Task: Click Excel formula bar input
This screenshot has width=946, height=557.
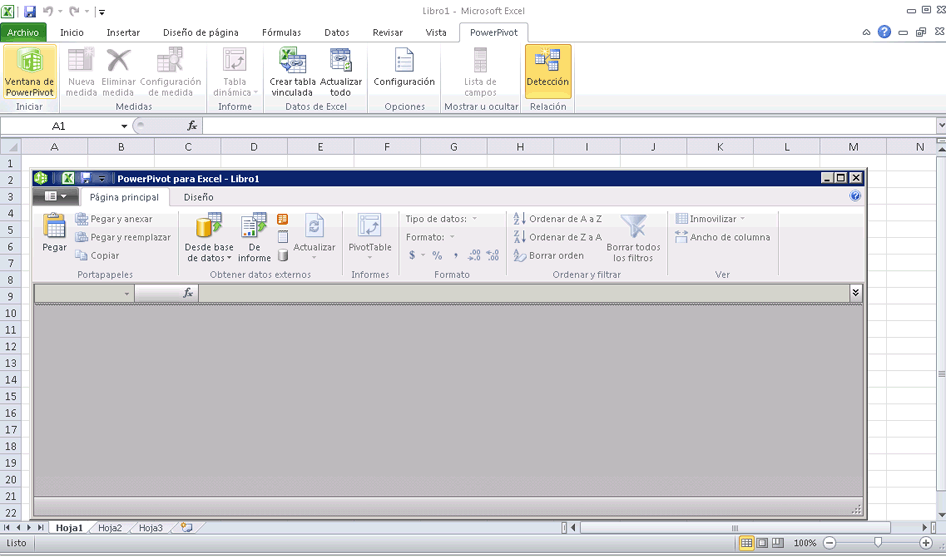Action: pyautogui.click(x=569, y=126)
